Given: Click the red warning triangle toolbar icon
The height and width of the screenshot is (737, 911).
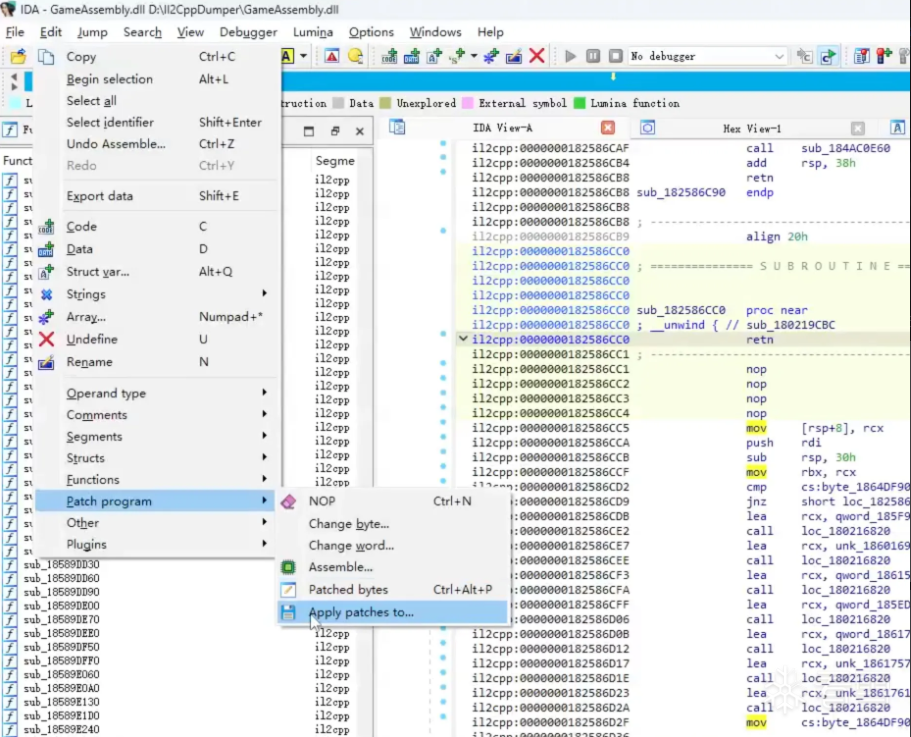Looking at the screenshot, I should pos(332,57).
